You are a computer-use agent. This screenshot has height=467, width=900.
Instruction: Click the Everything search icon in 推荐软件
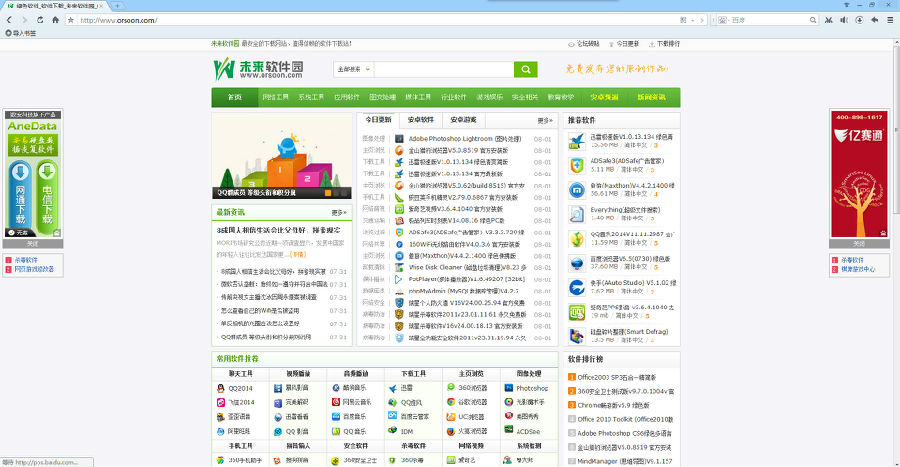click(x=576, y=214)
